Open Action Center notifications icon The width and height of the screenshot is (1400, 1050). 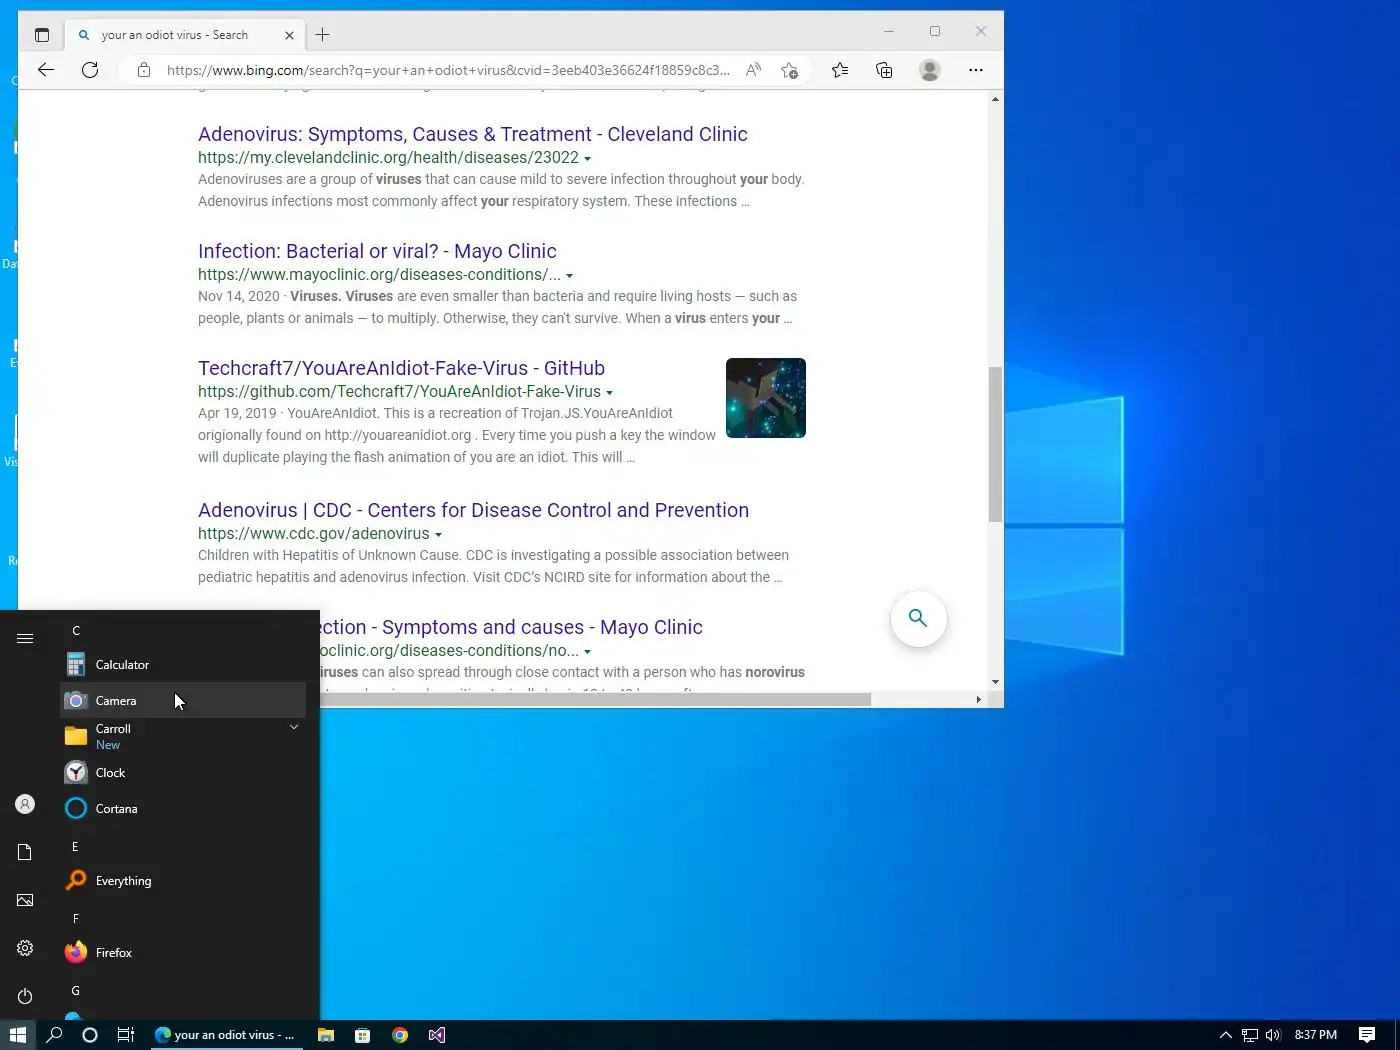[x=1367, y=1035]
